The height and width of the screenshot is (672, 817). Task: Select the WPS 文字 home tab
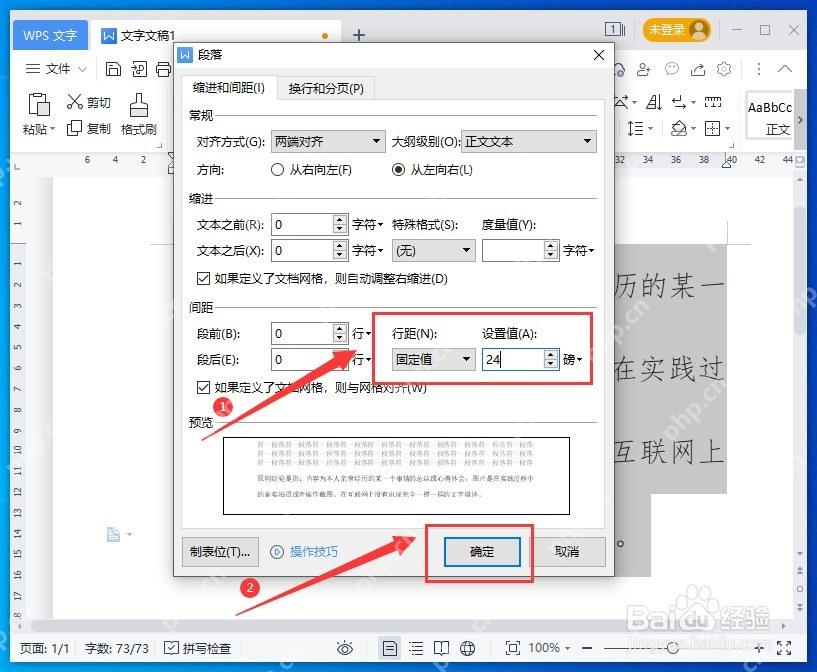(x=50, y=35)
